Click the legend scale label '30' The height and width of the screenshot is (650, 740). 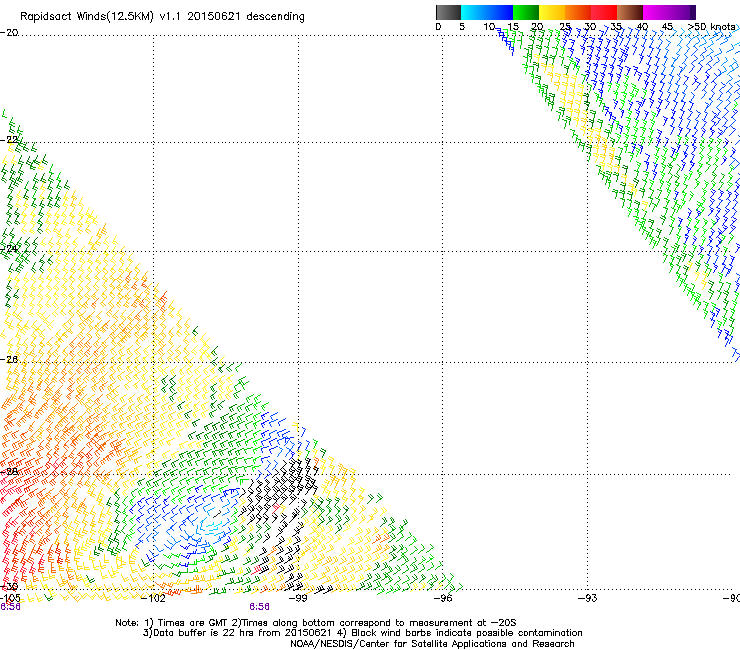tap(590, 27)
